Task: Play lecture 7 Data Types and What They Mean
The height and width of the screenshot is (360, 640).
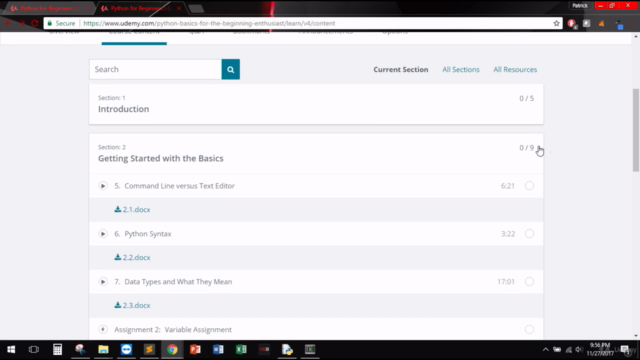Action: (x=103, y=282)
